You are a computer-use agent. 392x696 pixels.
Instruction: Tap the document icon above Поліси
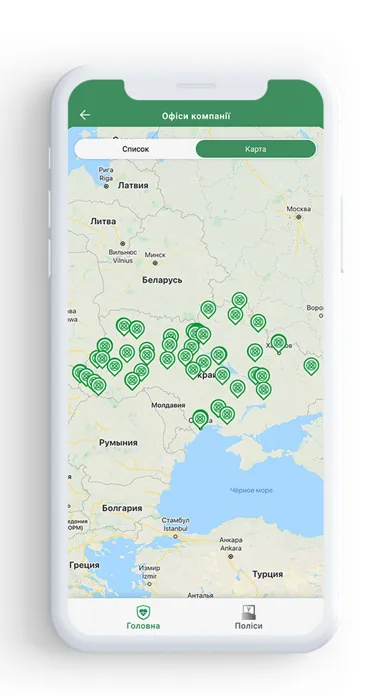(249, 612)
